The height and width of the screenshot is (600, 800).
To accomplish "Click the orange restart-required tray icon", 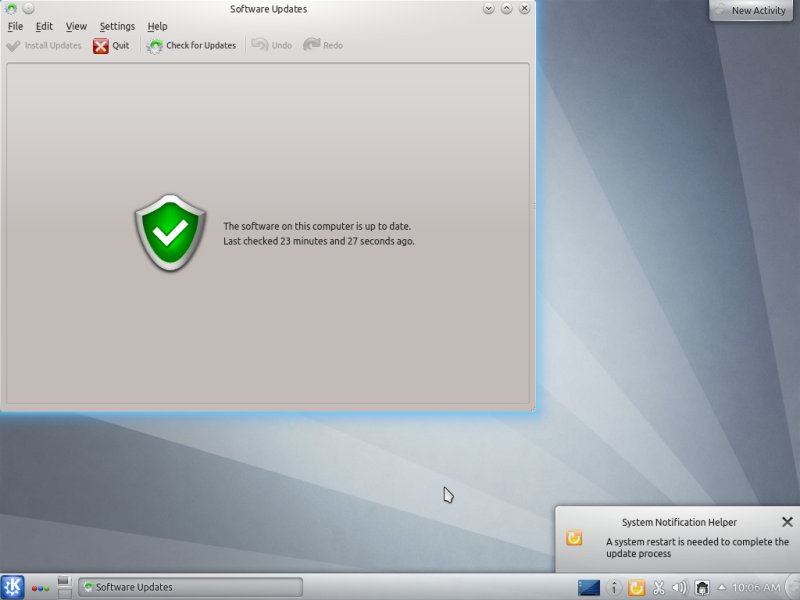I will pos(636,588).
